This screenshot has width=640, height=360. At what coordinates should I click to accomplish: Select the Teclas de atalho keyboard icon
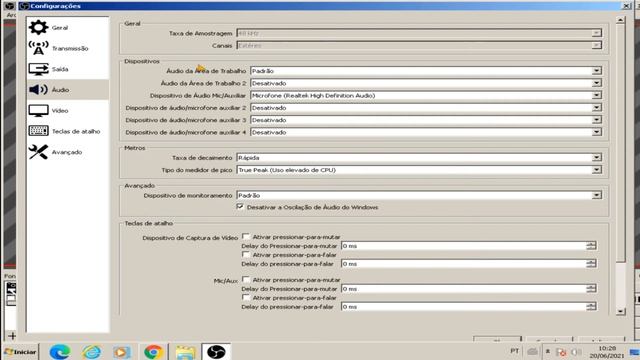click(38, 131)
